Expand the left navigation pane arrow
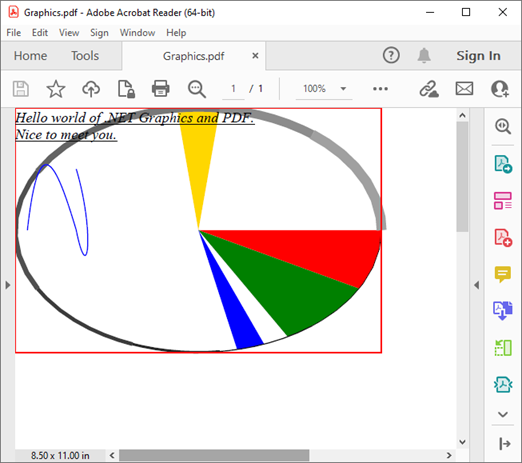 click(8, 285)
